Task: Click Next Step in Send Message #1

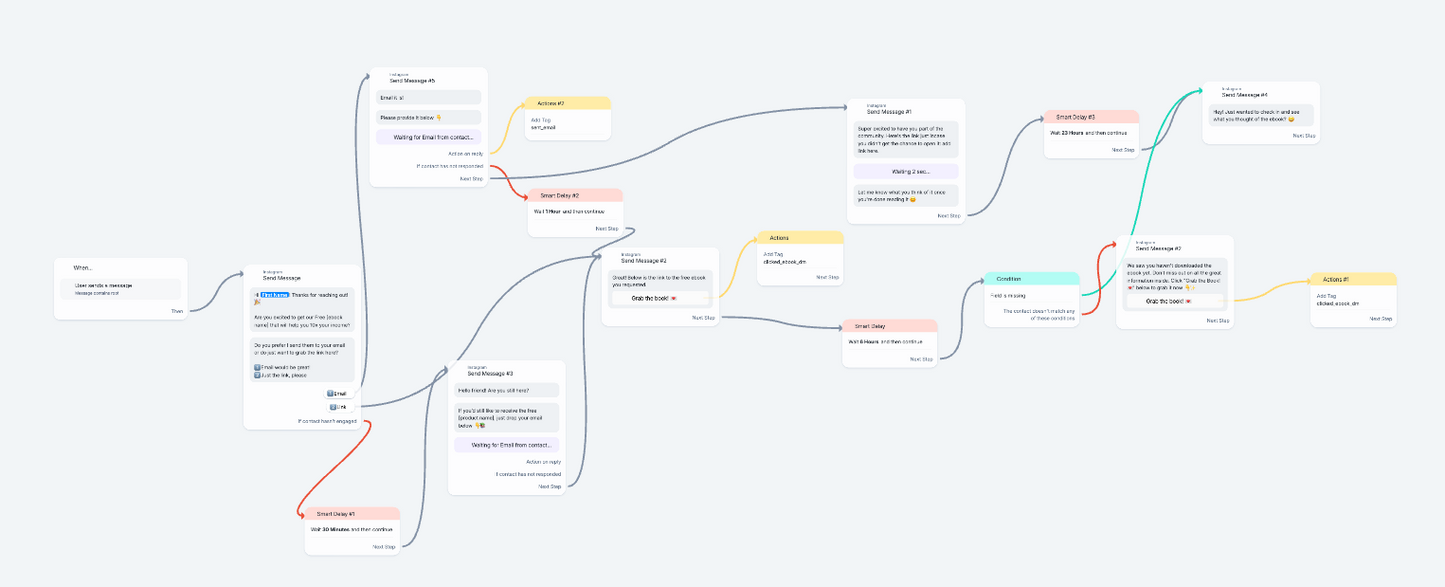Action: pos(949,215)
